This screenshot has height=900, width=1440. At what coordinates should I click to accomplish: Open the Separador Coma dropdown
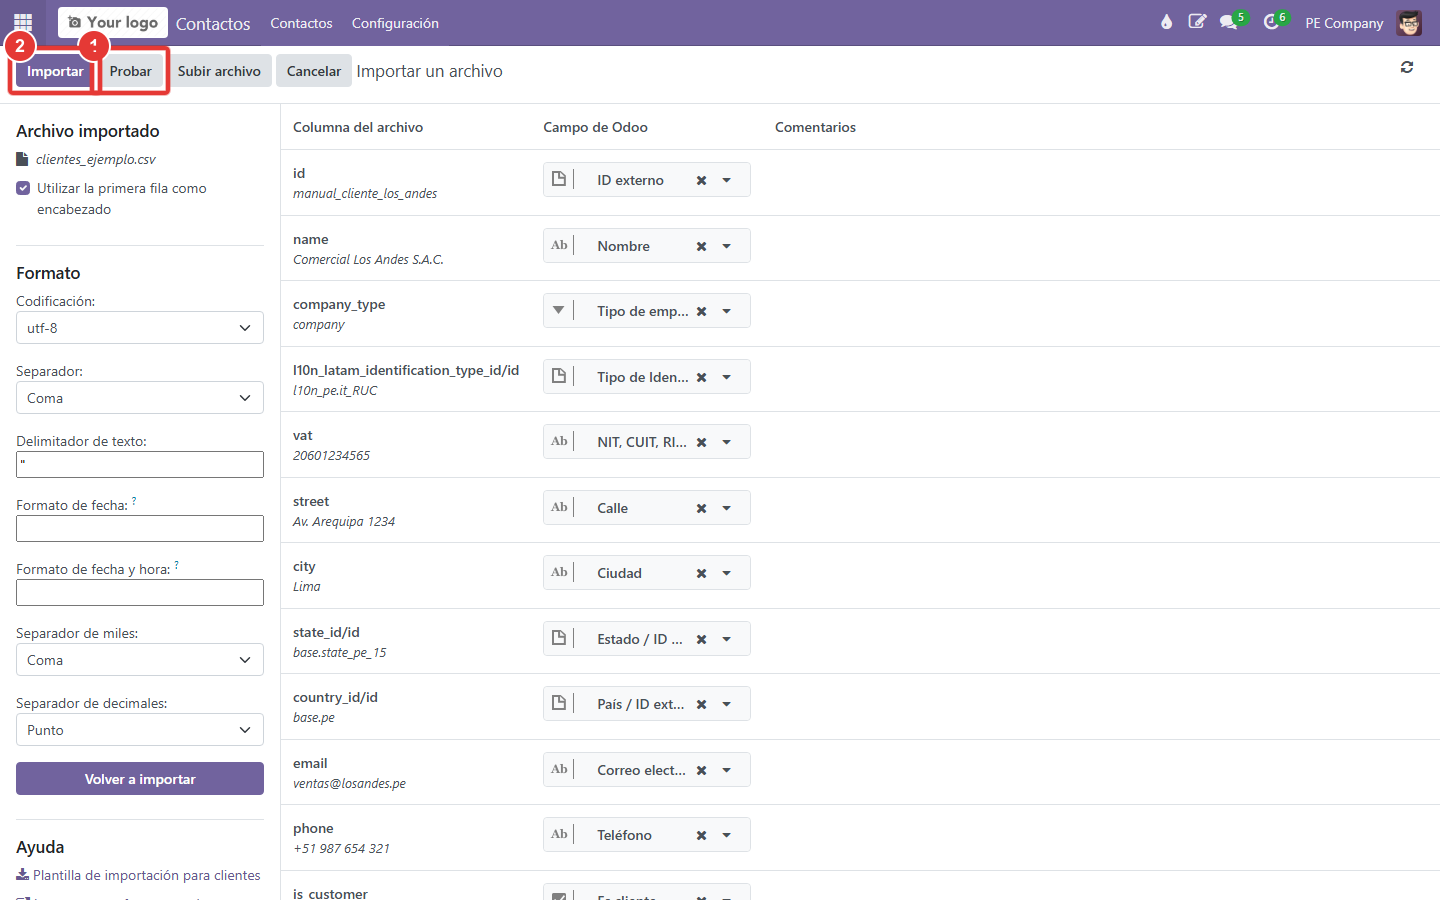pos(140,398)
